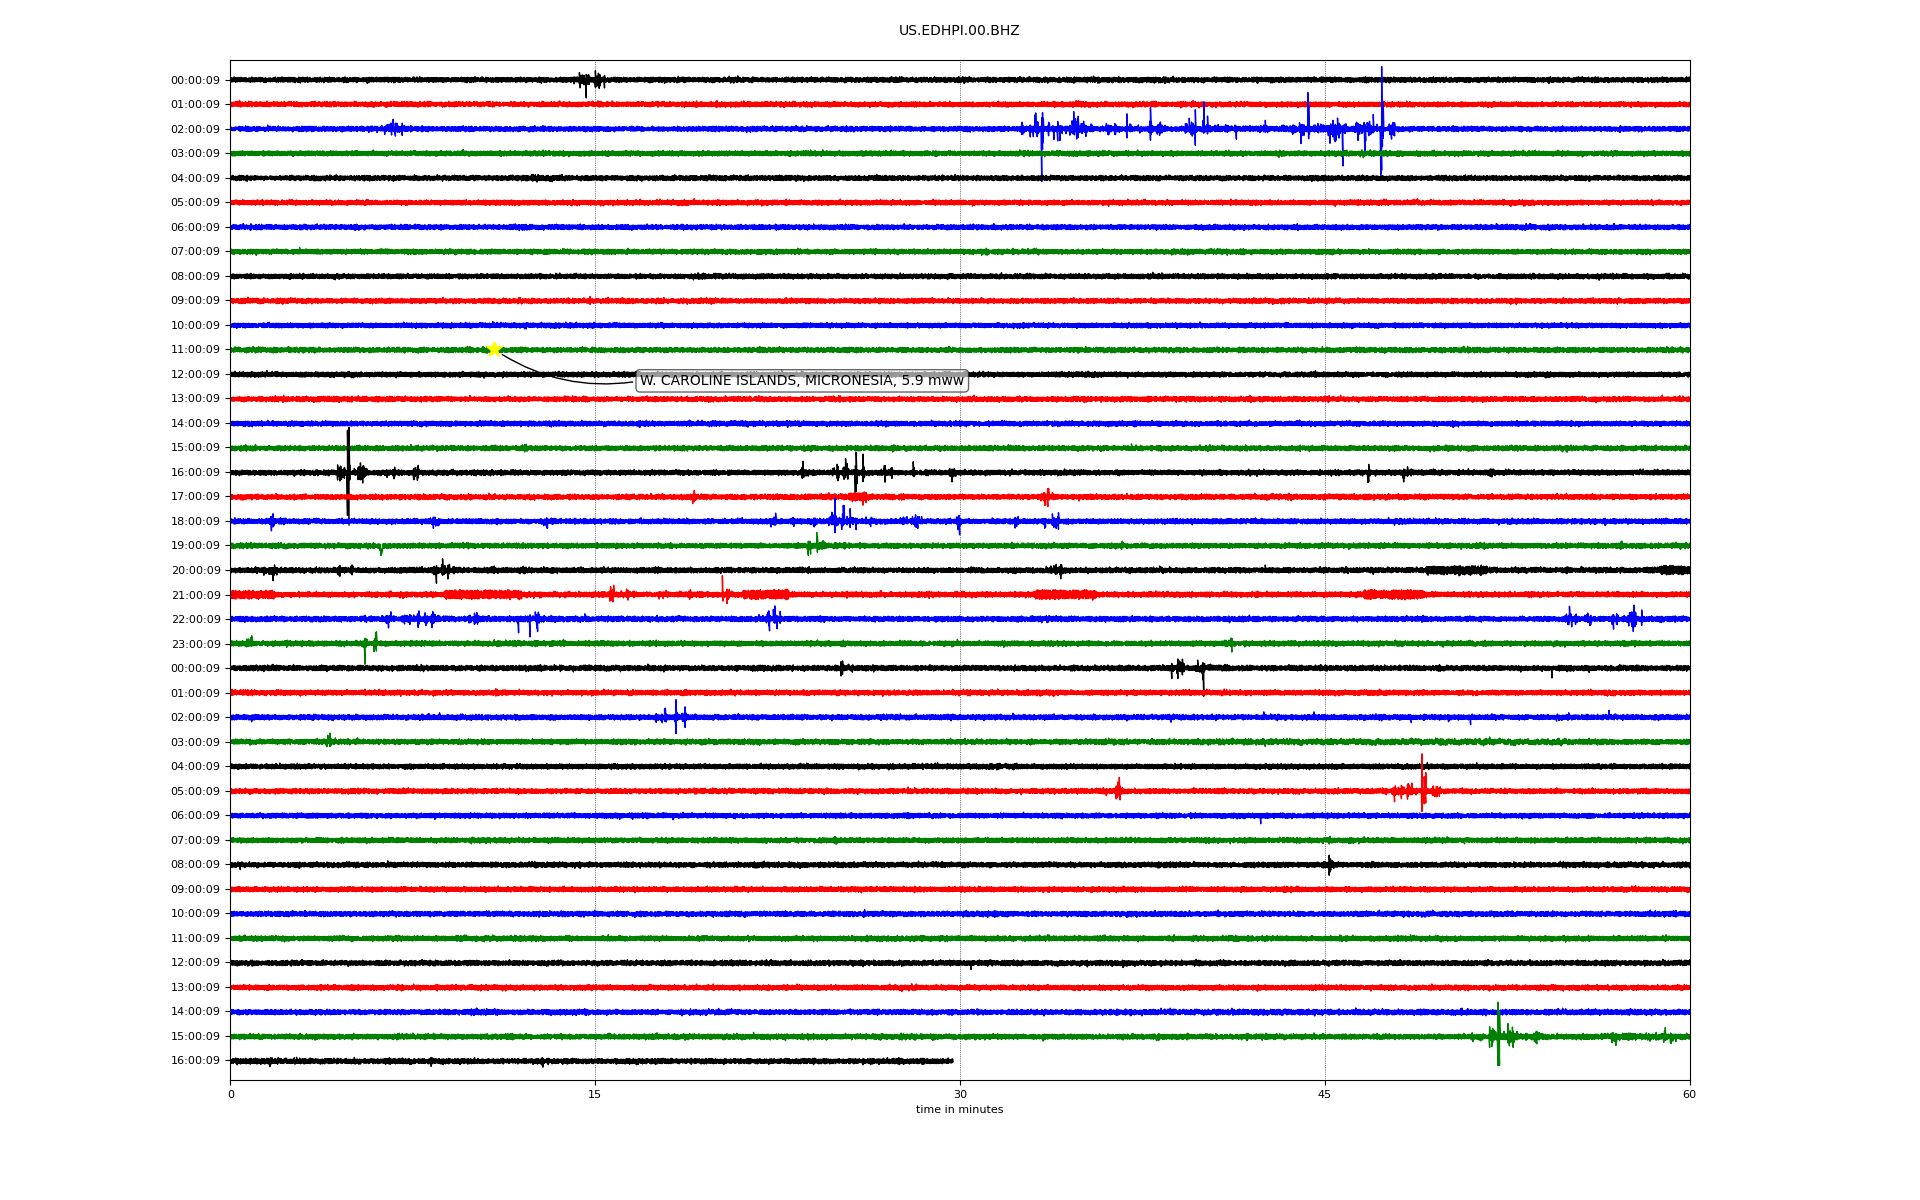Click the US.EDHPI.00.BHZ plot title

(x=958, y=31)
